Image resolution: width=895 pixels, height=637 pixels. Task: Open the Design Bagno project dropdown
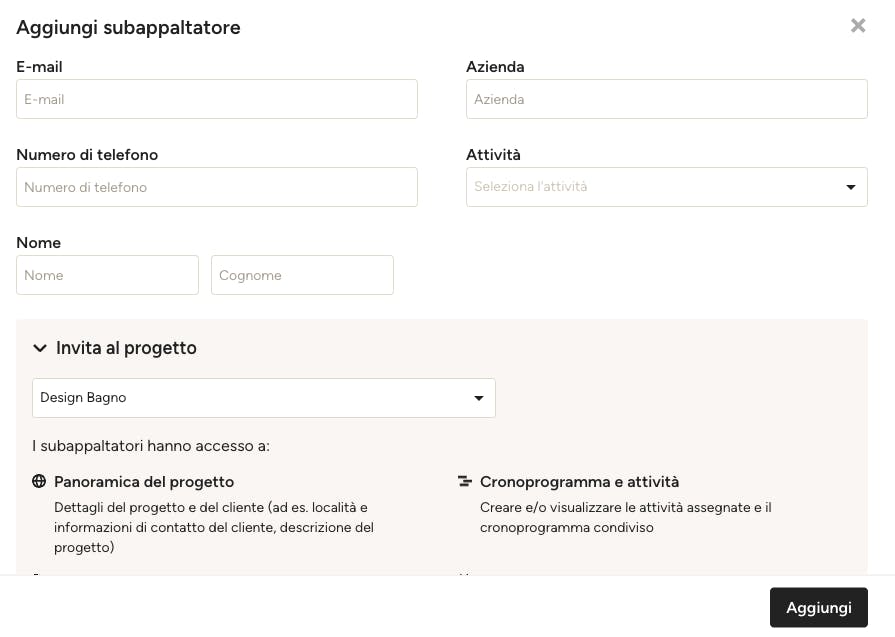(264, 398)
